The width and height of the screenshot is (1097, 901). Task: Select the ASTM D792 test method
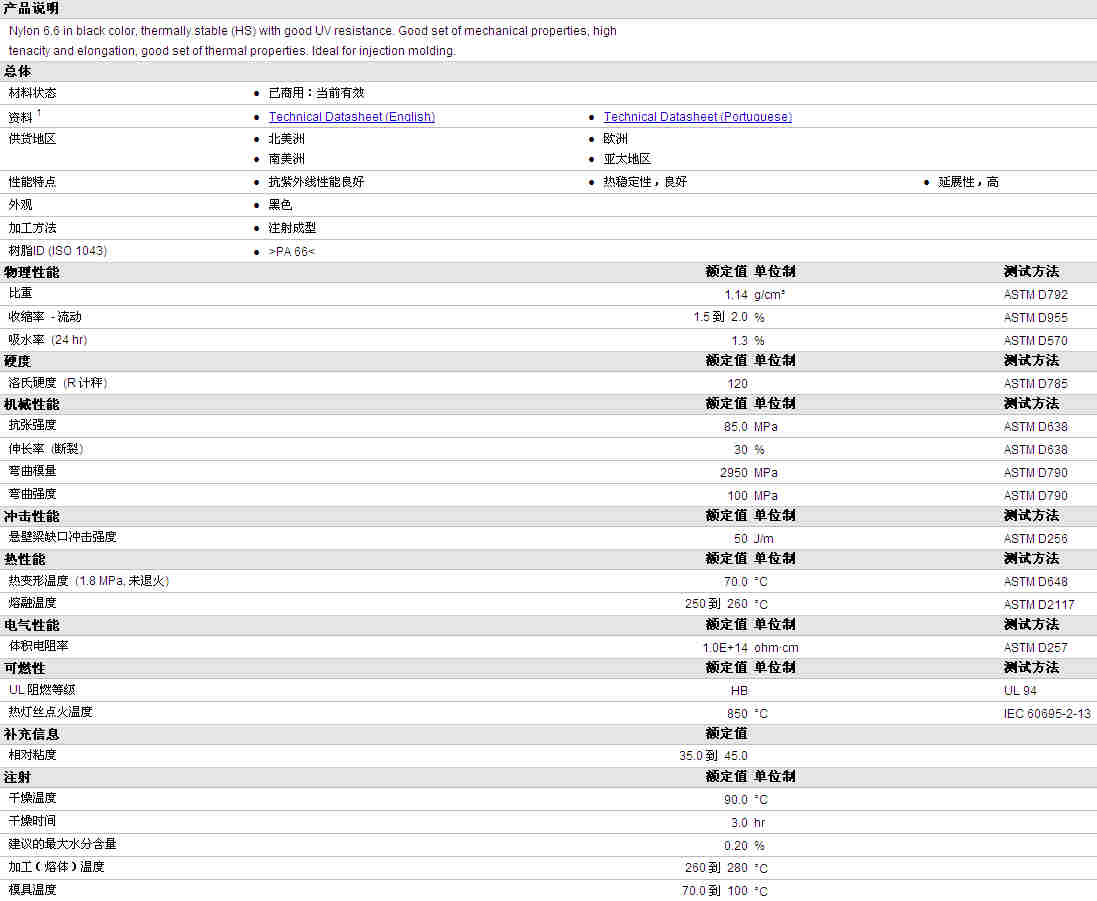(x=1035, y=295)
